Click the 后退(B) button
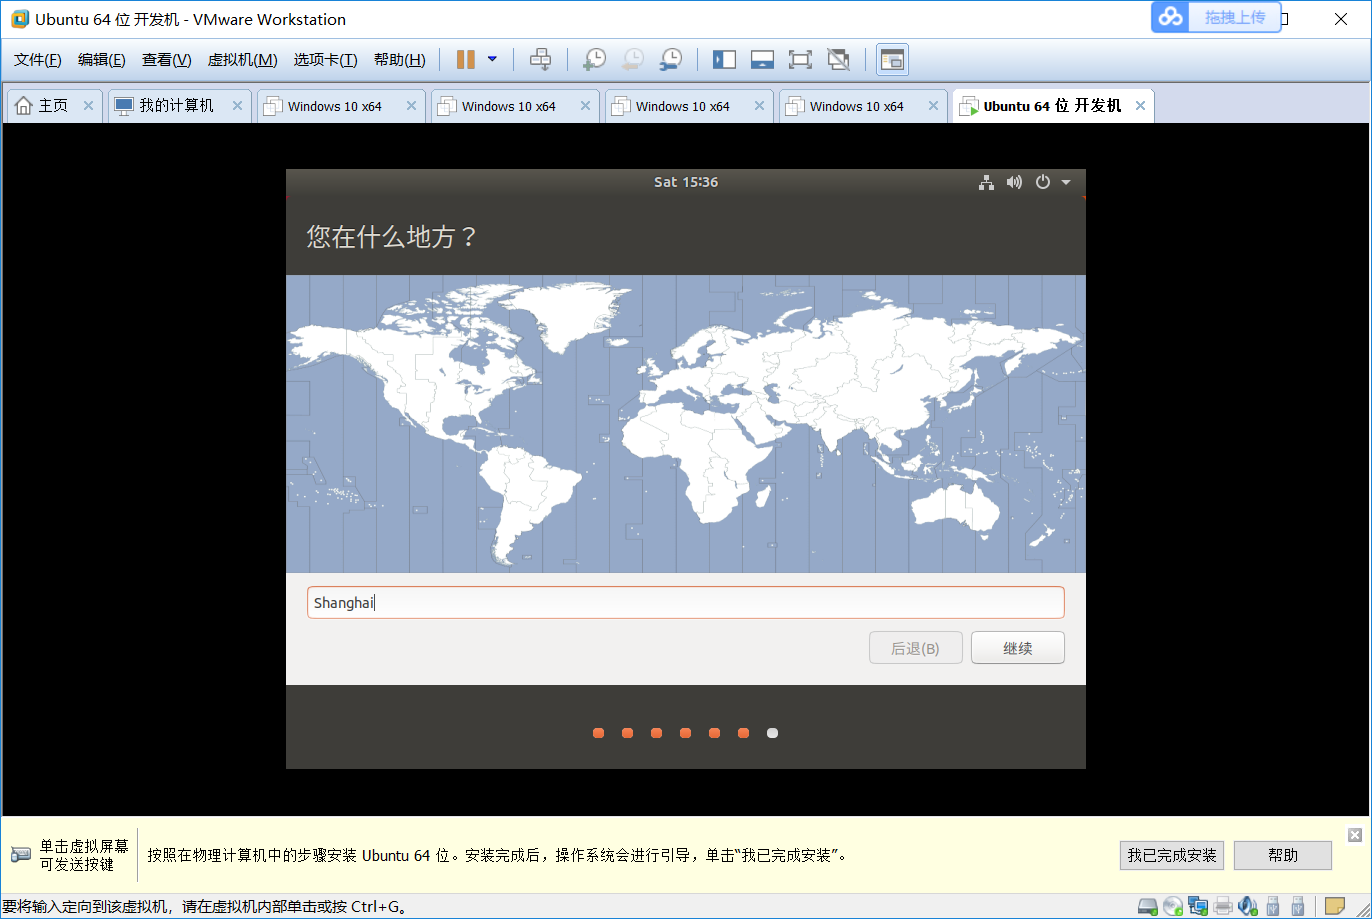 tap(916, 648)
